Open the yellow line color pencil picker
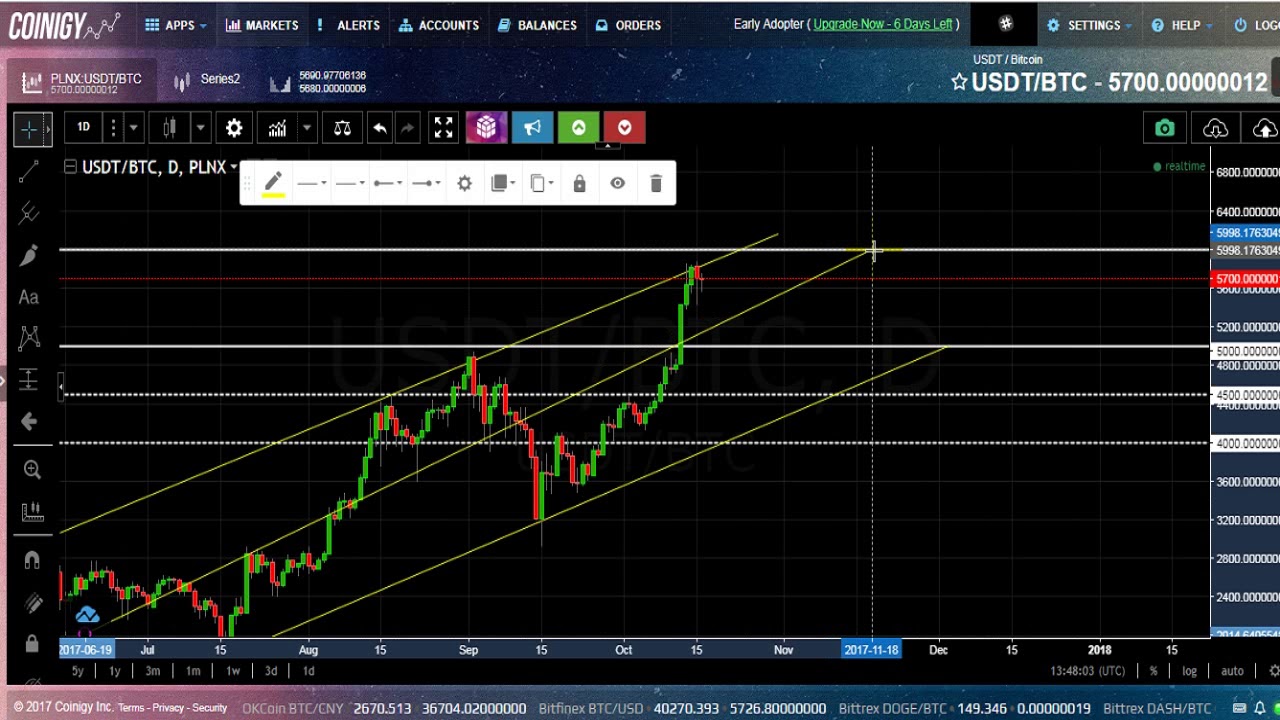Viewport: 1280px width, 720px height. coord(273,183)
